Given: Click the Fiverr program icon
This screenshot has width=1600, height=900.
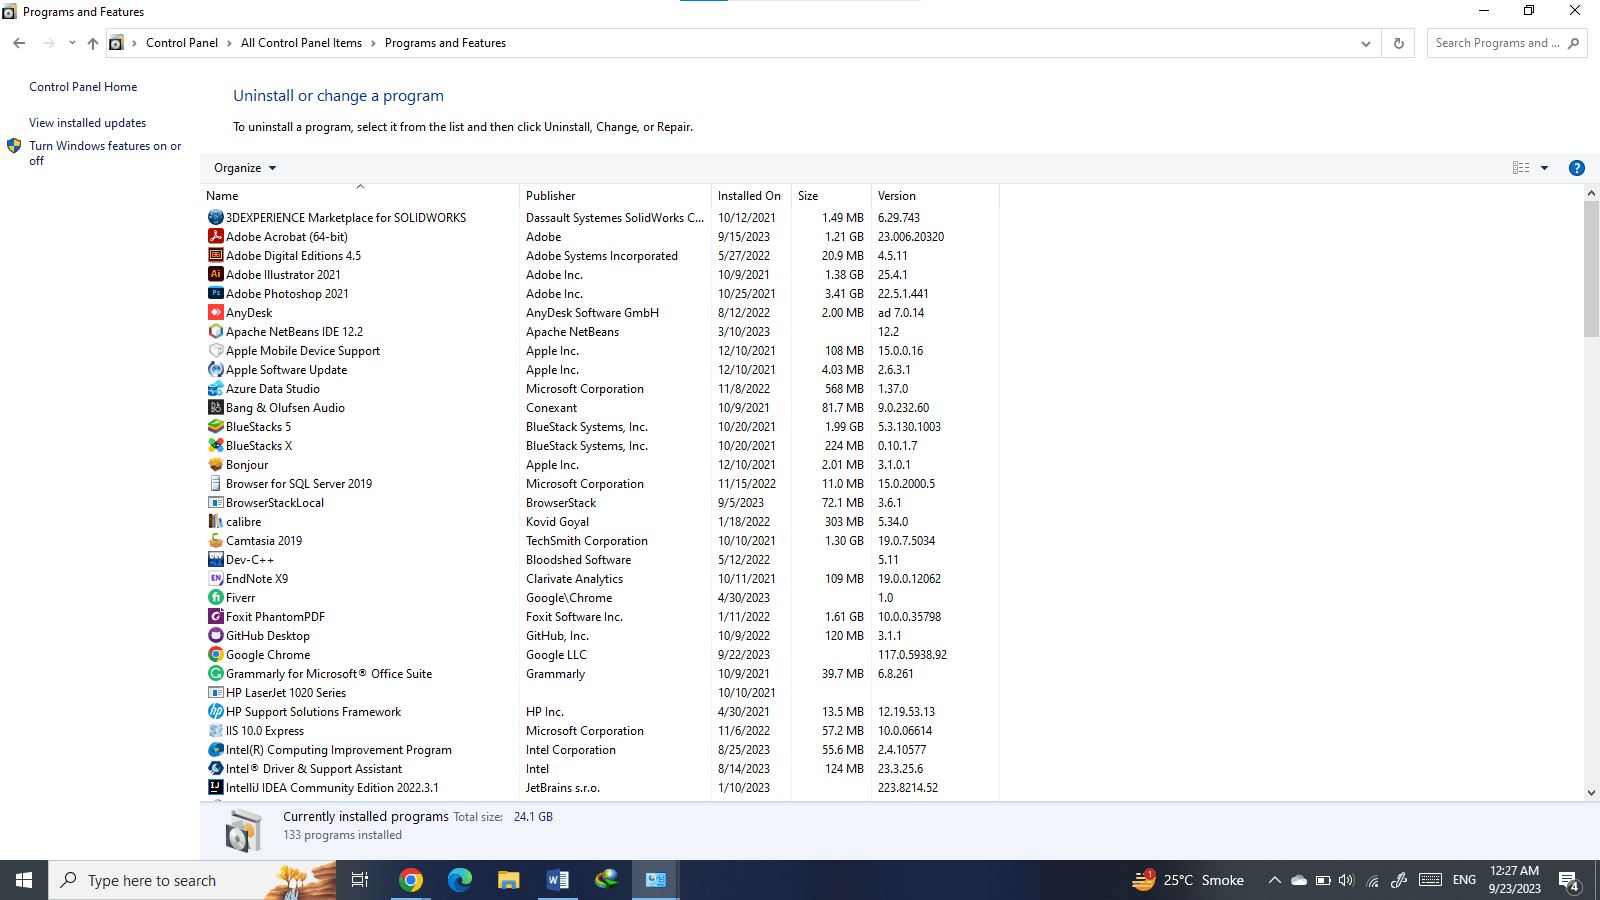Looking at the screenshot, I should tap(215, 597).
